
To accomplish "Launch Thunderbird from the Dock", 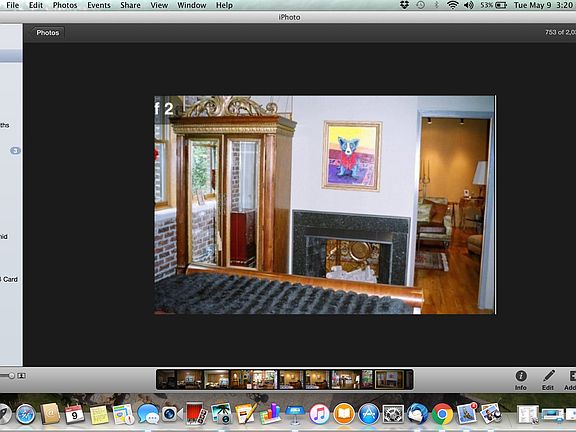I will tap(418, 414).
